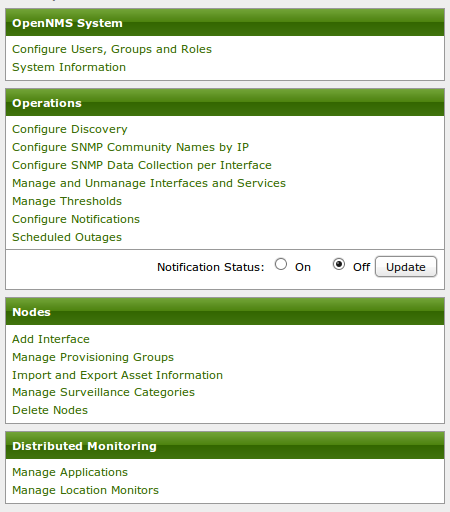The image size is (450, 512).
Task: Open Configure Notifications
Action: coord(76,219)
